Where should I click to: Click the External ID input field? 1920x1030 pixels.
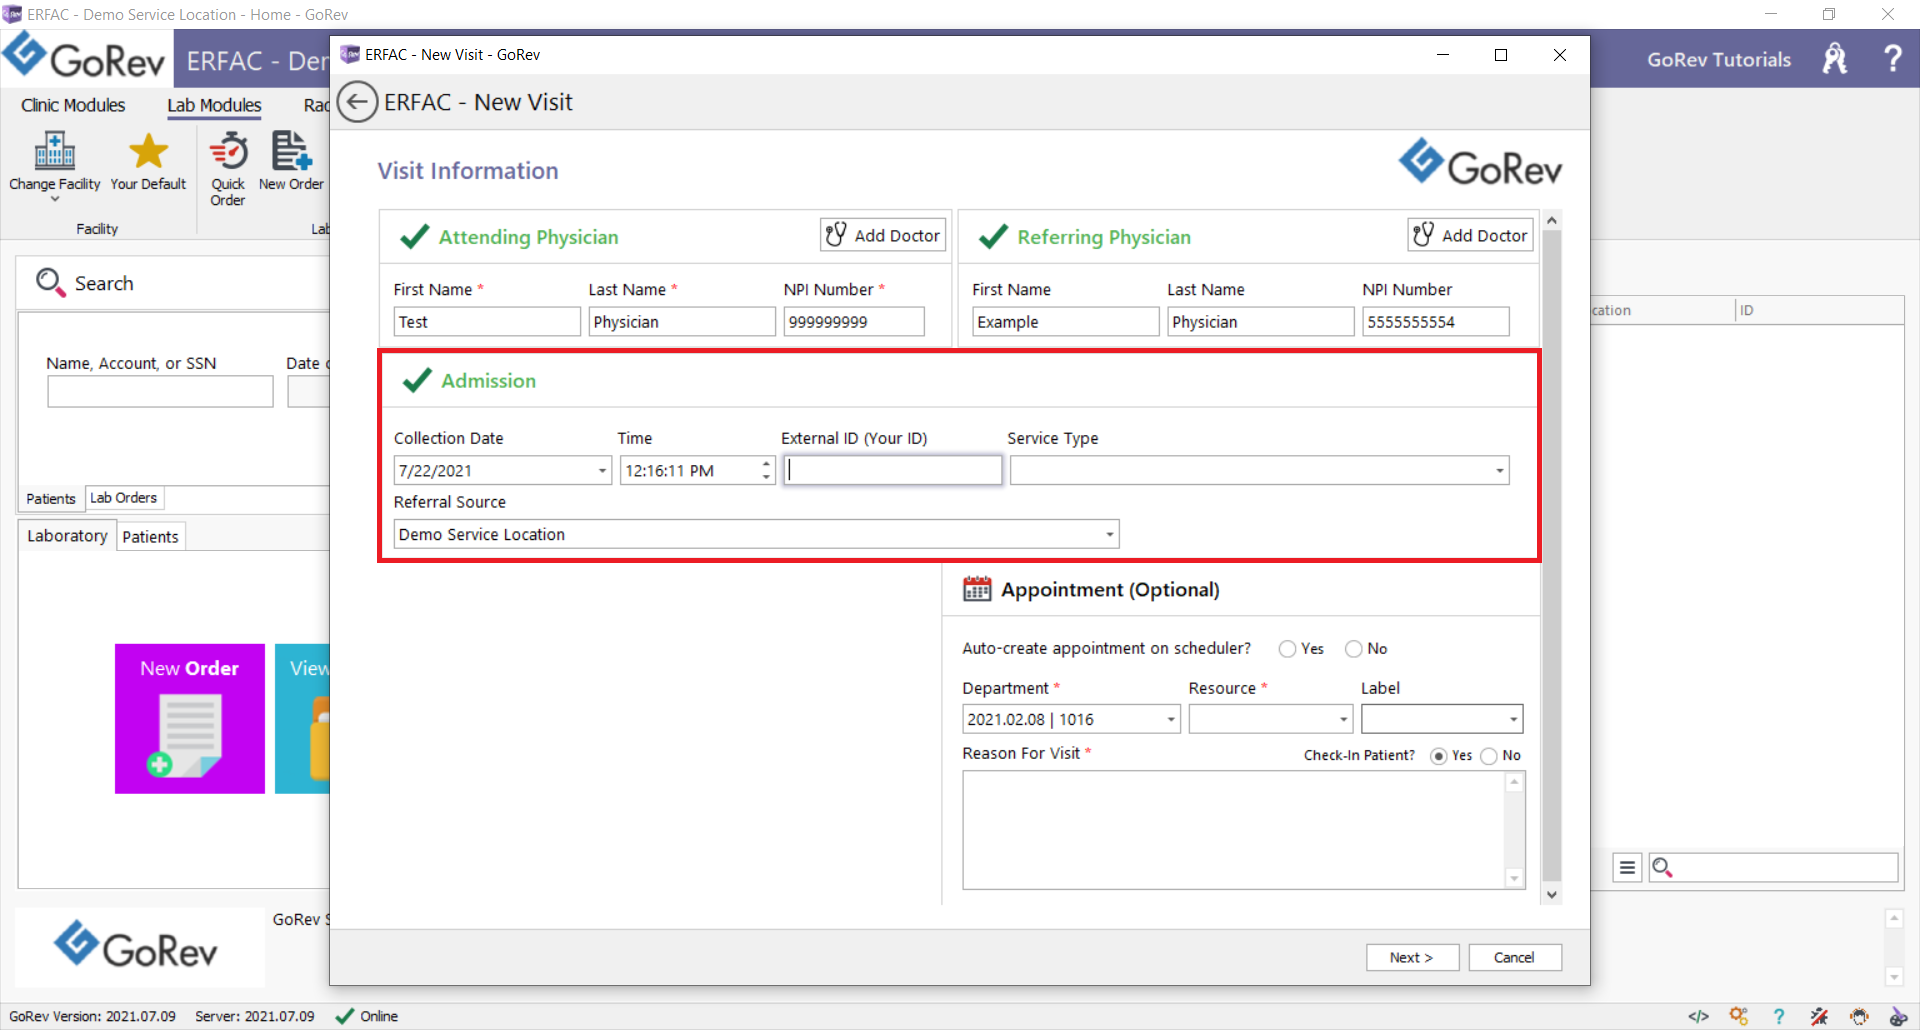pos(893,471)
